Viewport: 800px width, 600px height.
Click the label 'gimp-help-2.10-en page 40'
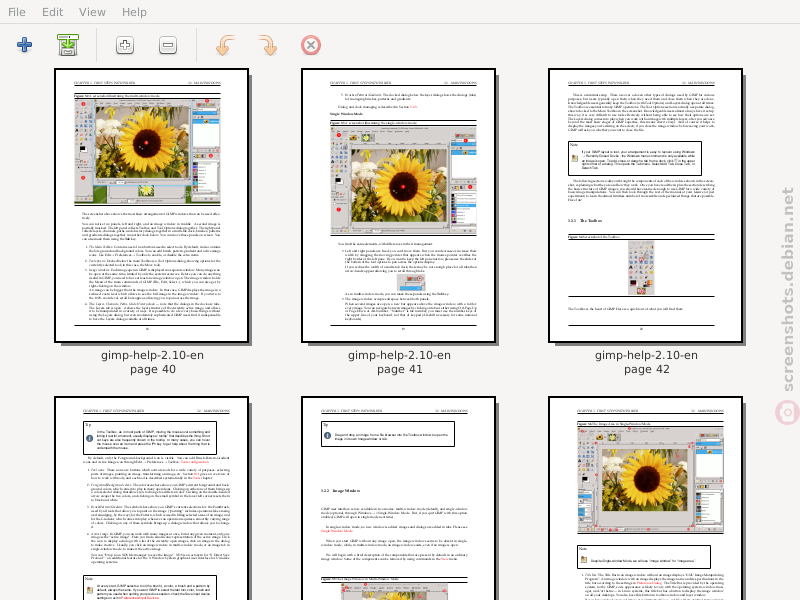[153, 362]
